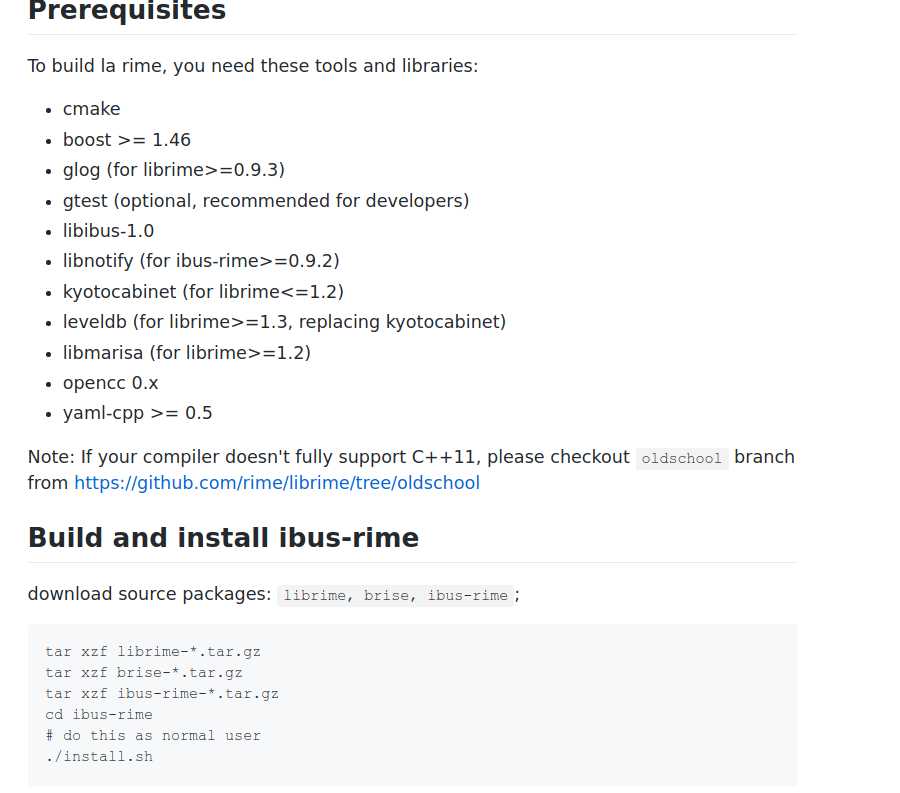Click the cmake list item
The height and width of the screenshot is (793, 900).
click(x=92, y=109)
